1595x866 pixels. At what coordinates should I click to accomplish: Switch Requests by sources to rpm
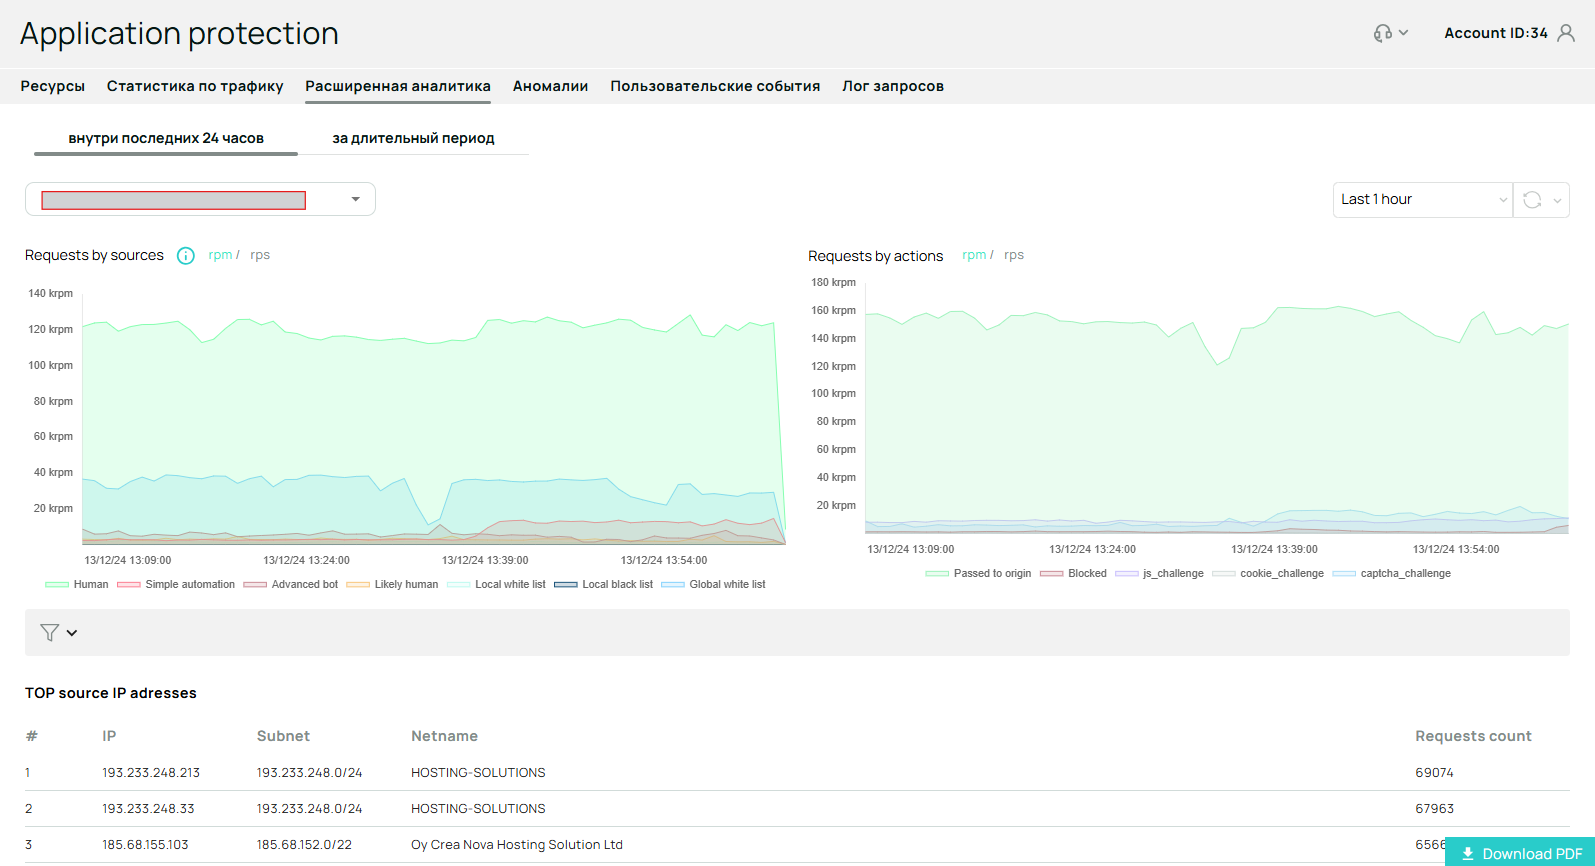pos(220,255)
